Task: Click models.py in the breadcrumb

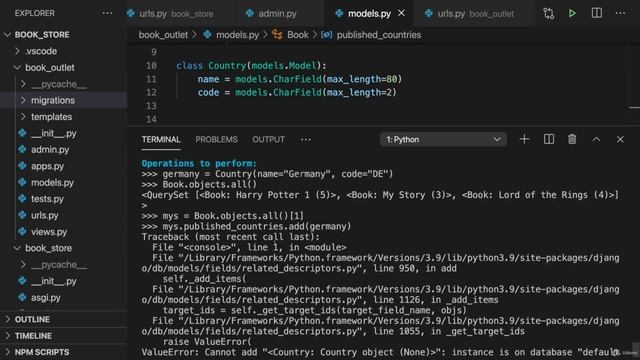Action: pos(237,35)
